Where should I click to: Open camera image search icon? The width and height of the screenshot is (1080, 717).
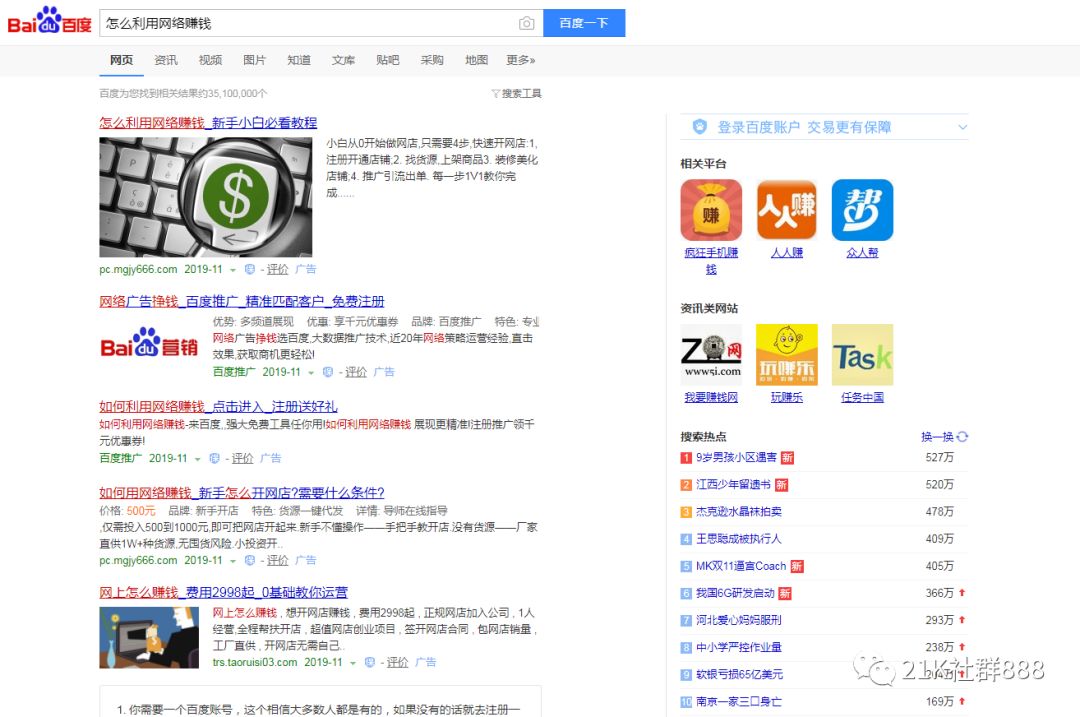(526, 23)
